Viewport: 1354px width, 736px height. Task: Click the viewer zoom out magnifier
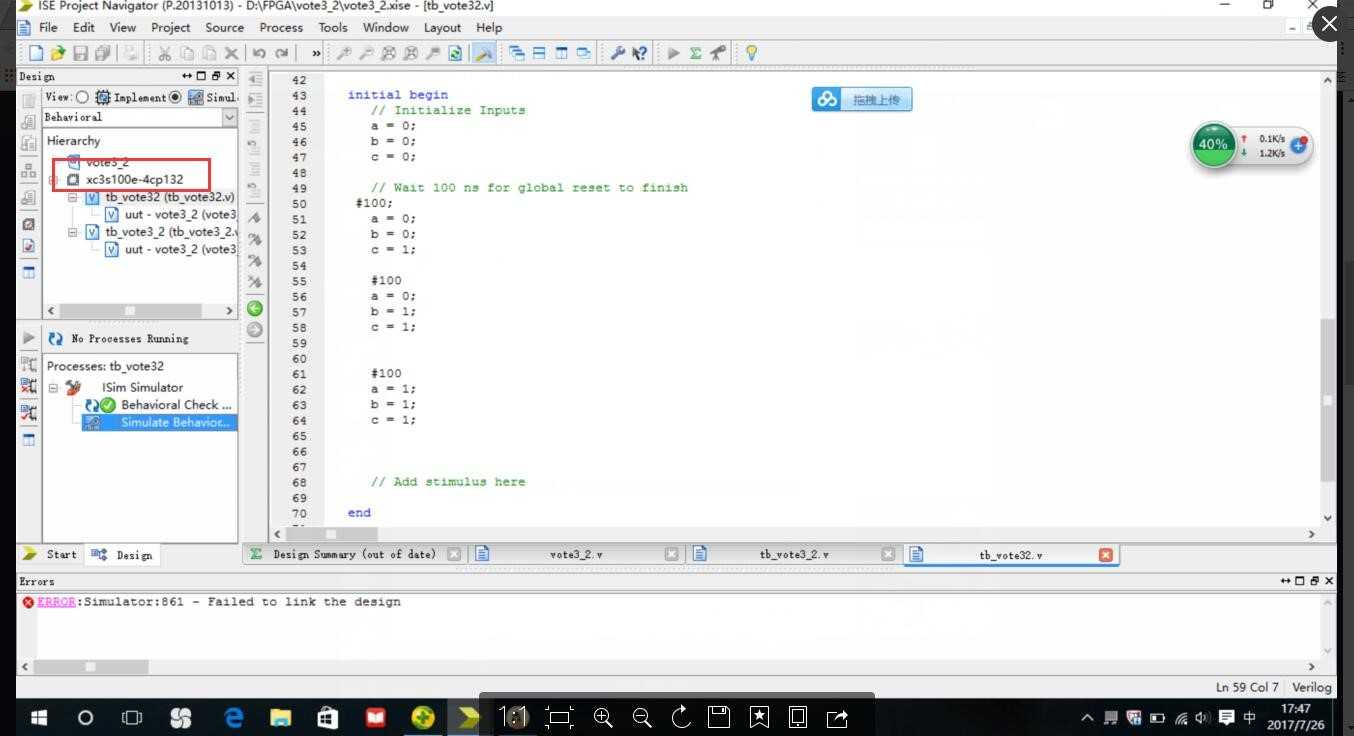tap(642, 716)
